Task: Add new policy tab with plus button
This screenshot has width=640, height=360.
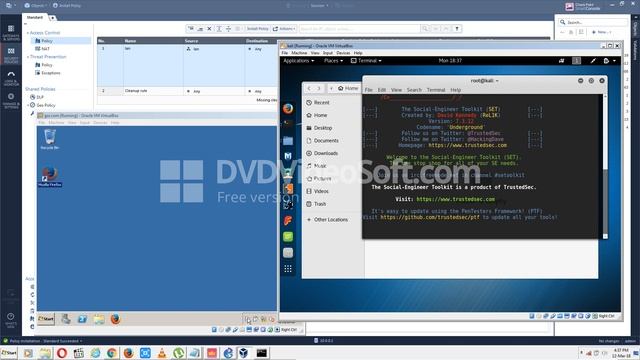Action: (x=53, y=18)
